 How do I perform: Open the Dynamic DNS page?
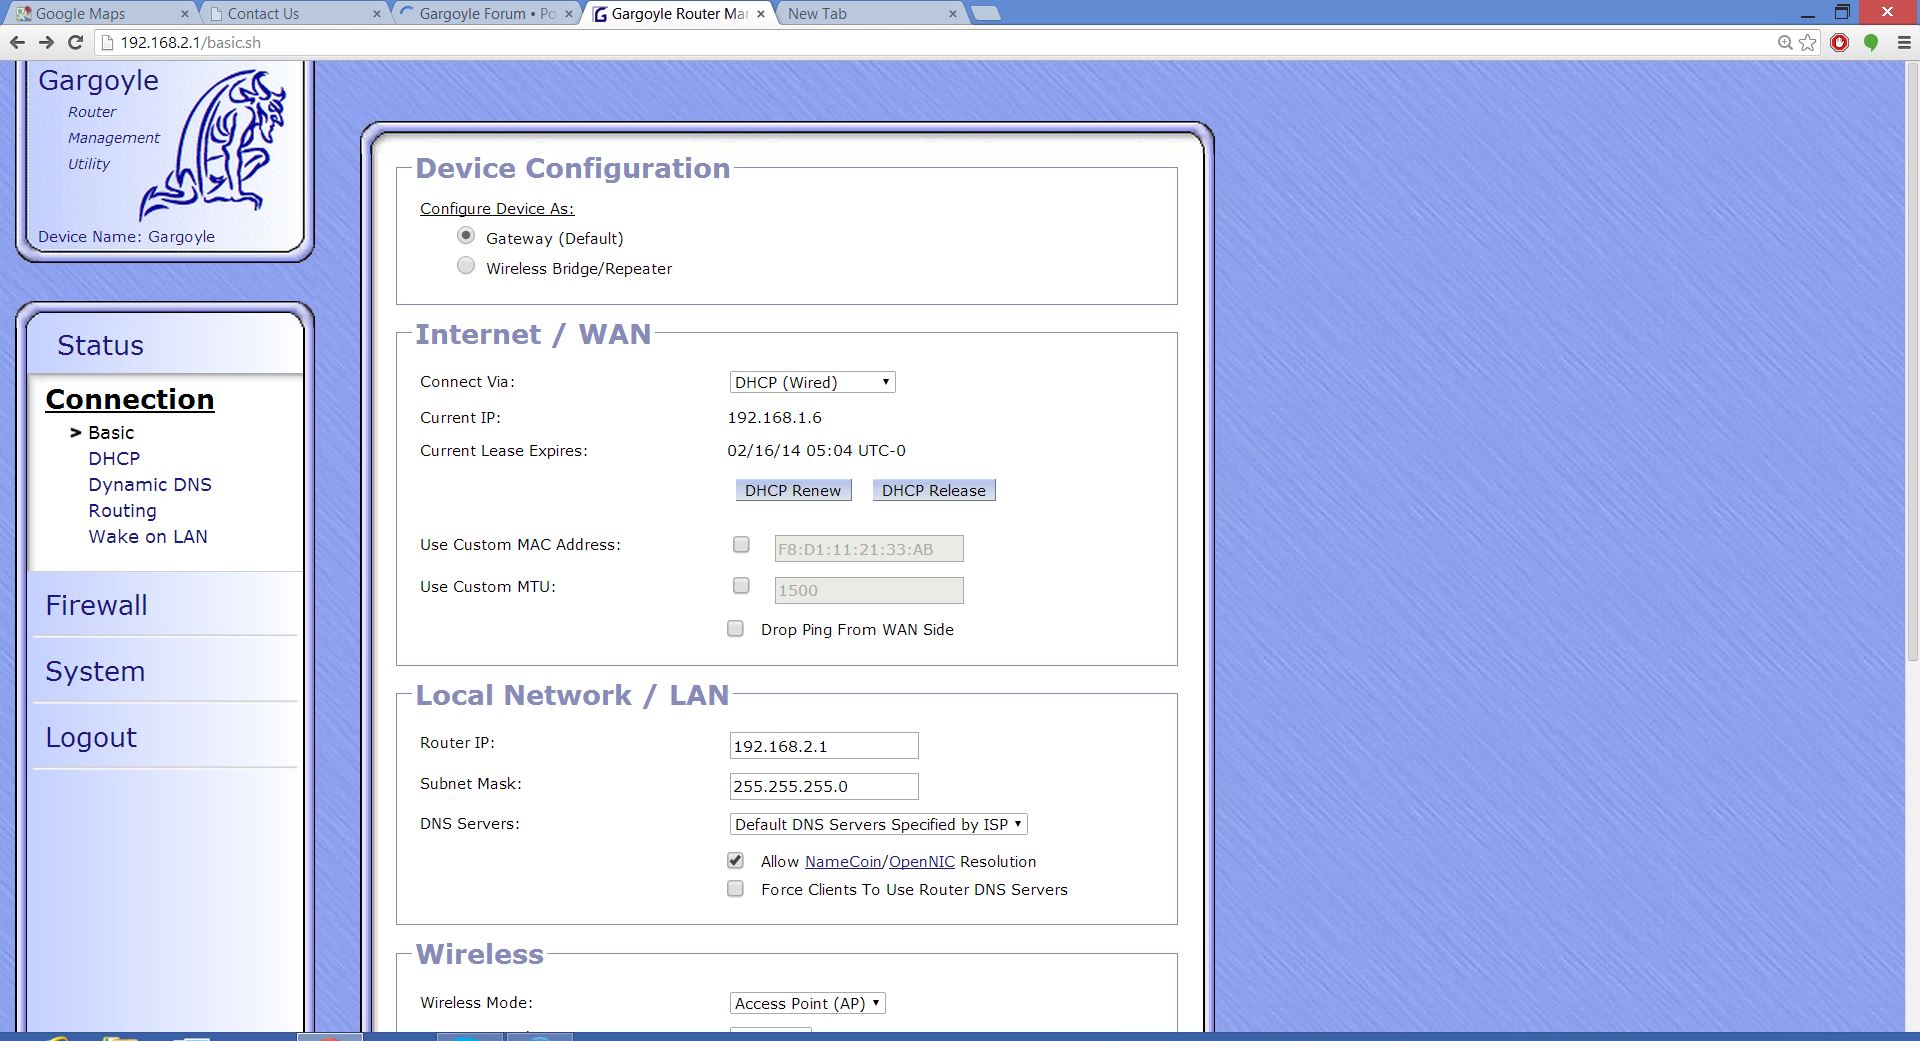[x=150, y=484]
